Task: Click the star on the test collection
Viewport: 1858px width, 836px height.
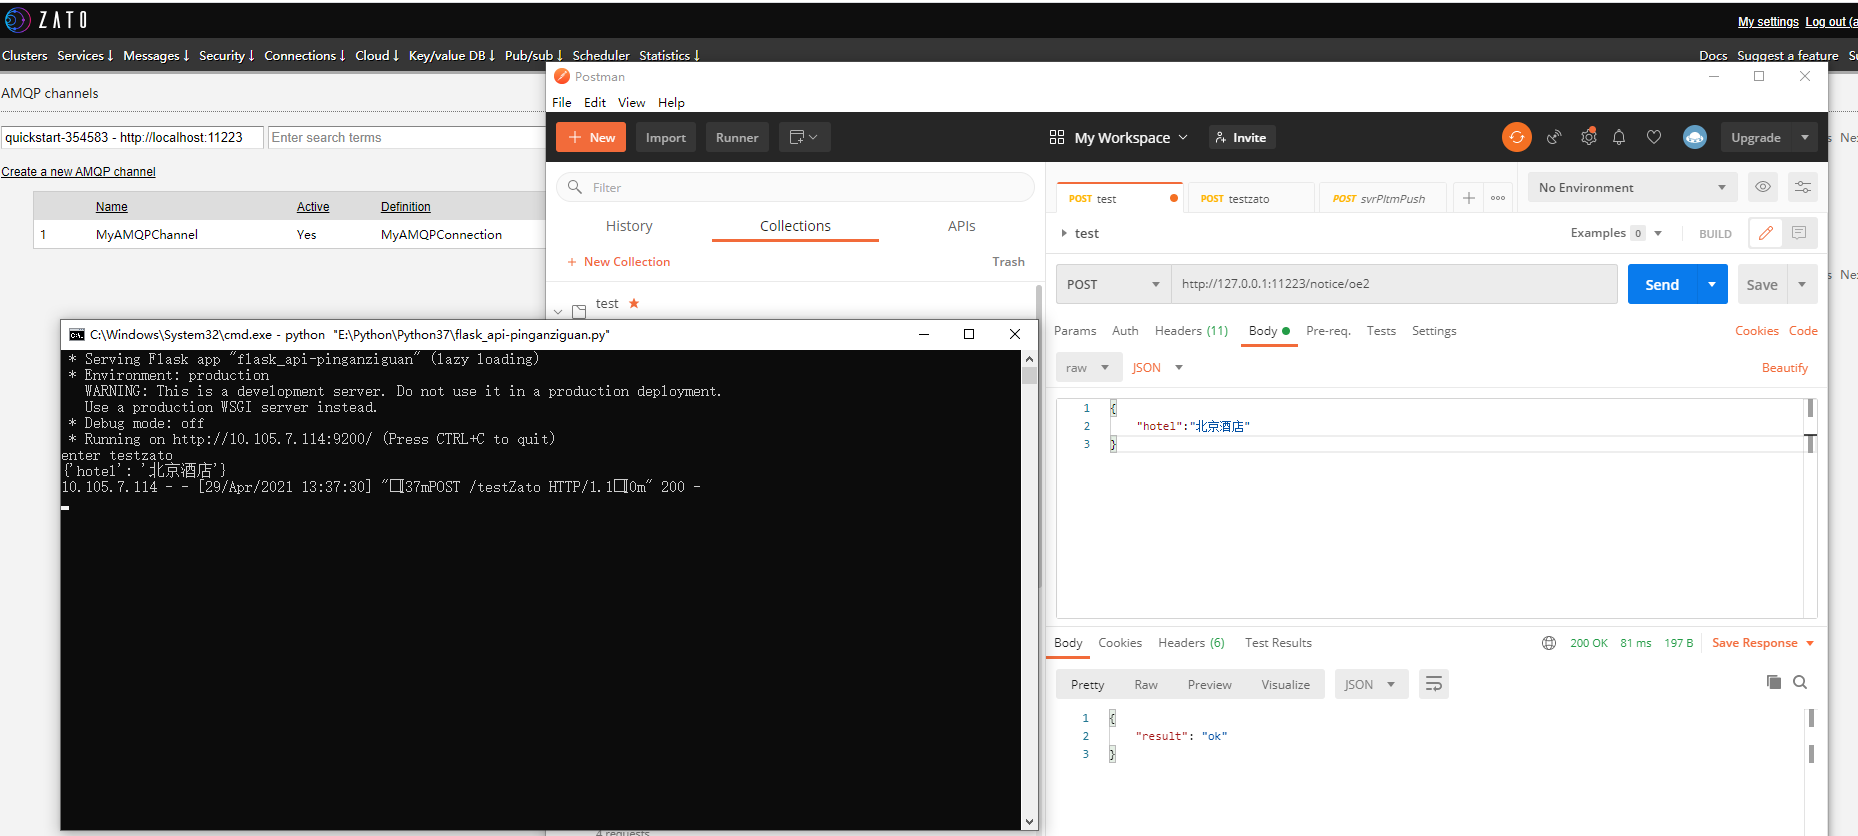Action: pos(634,303)
